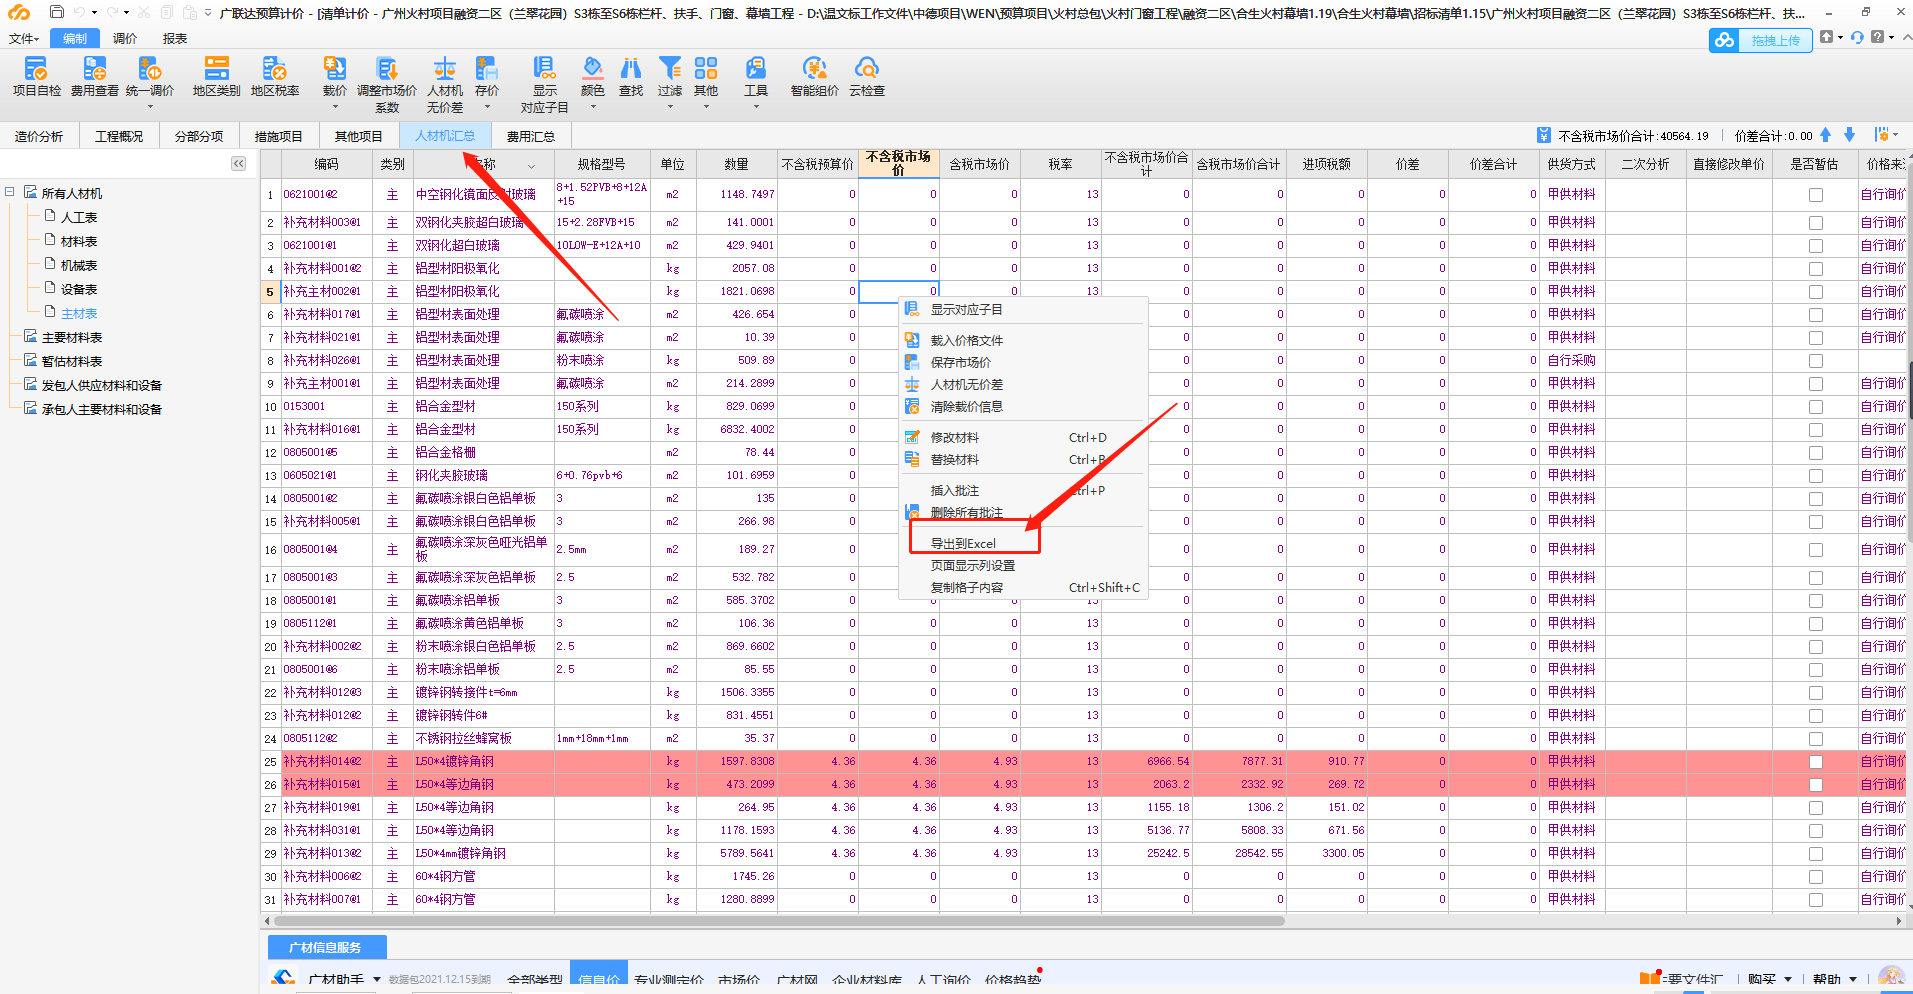Click the 工具 toolbar icon
The image size is (1913, 994).
tap(756, 68)
